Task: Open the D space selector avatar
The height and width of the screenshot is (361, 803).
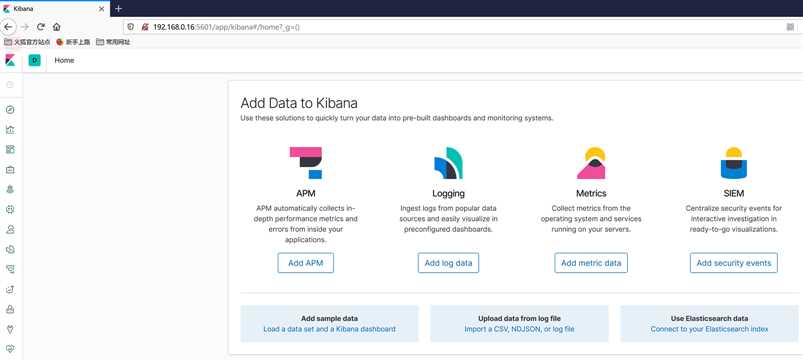Action: (34, 60)
